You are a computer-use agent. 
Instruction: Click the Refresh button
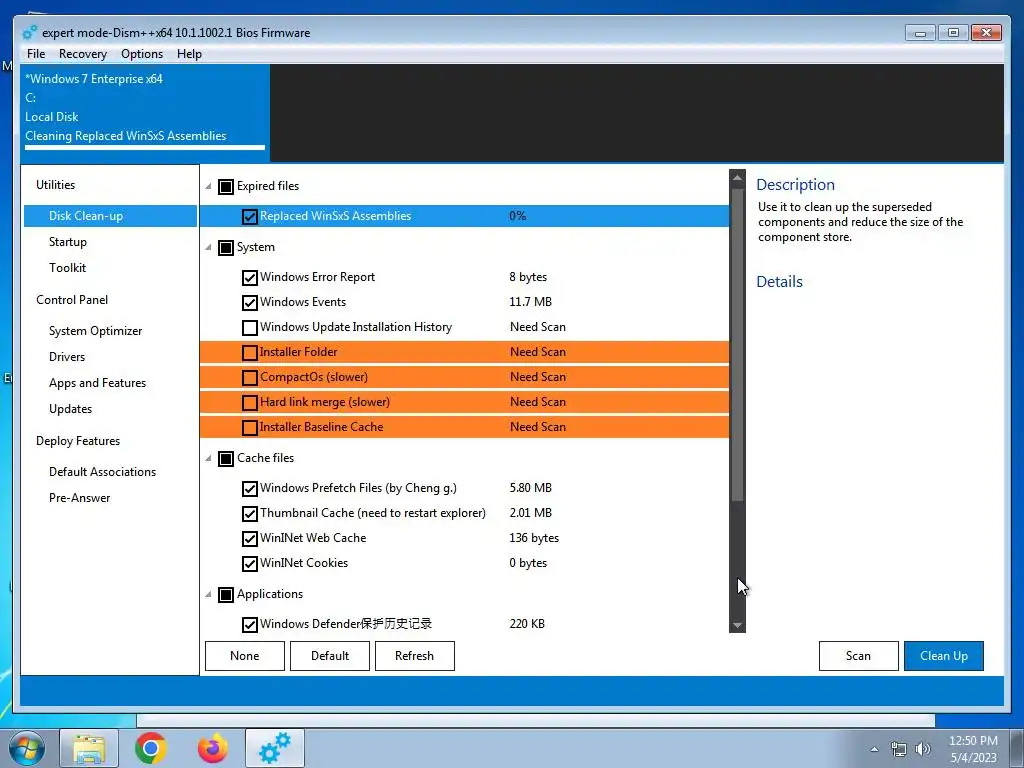click(x=415, y=656)
